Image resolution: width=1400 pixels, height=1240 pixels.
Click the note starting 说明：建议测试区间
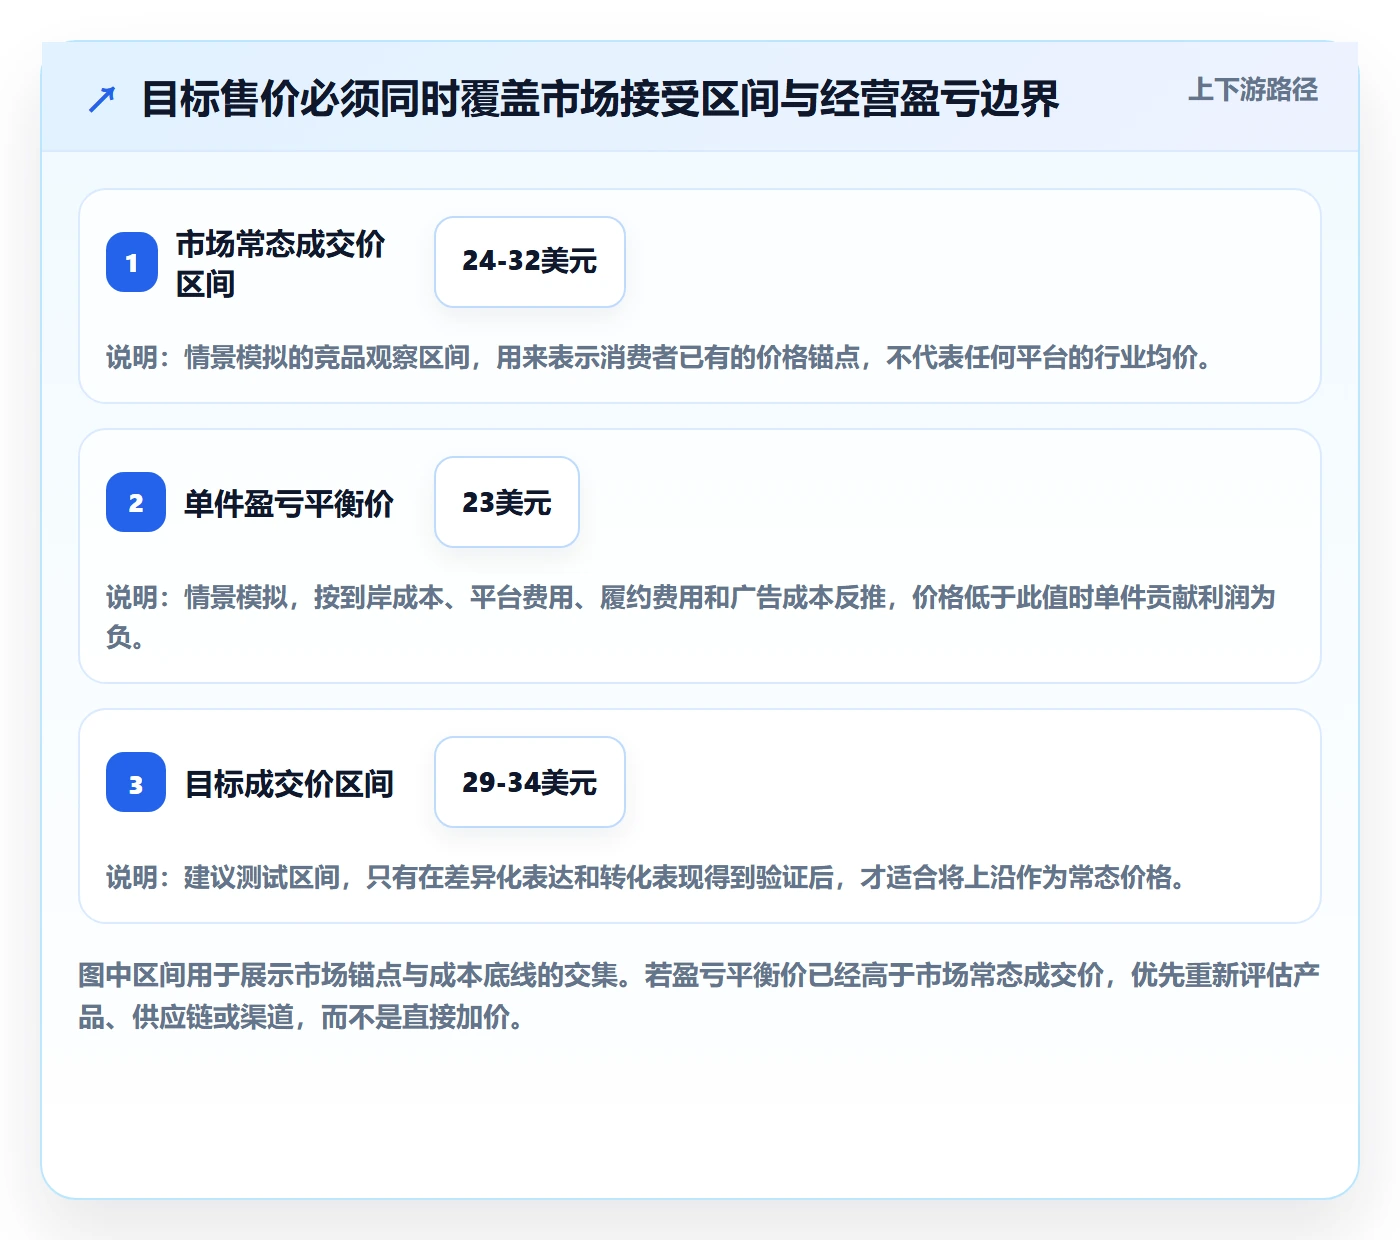[x=647, y=877]
